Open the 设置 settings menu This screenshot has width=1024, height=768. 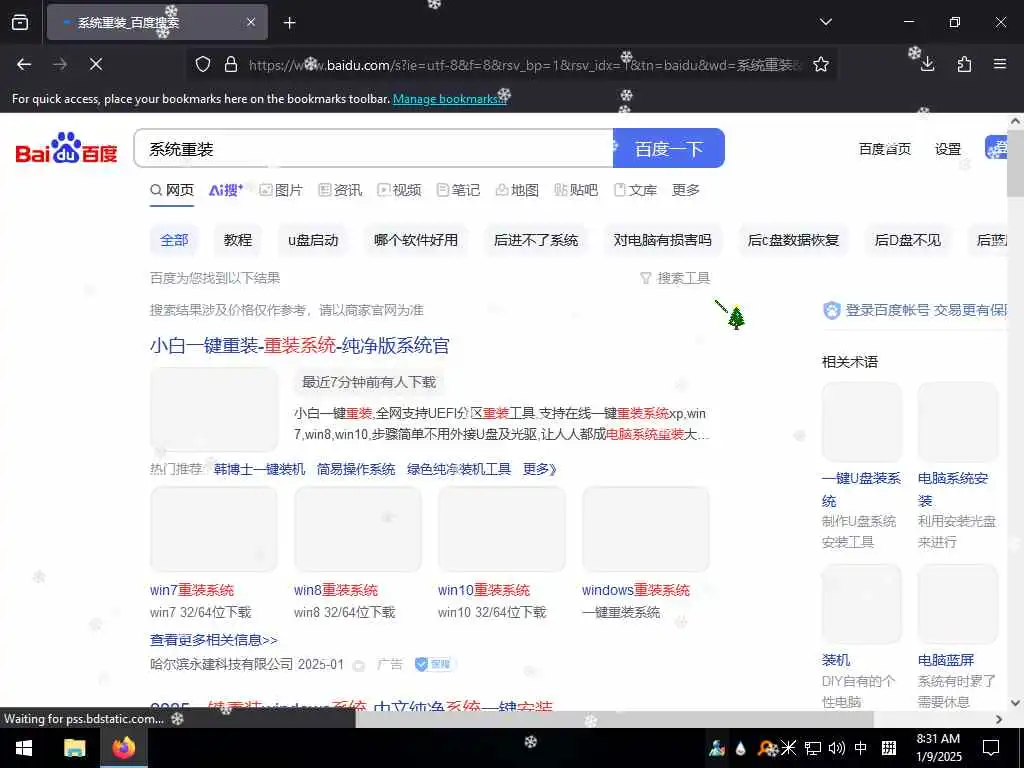pyautogui.click(x=948, y=149)
